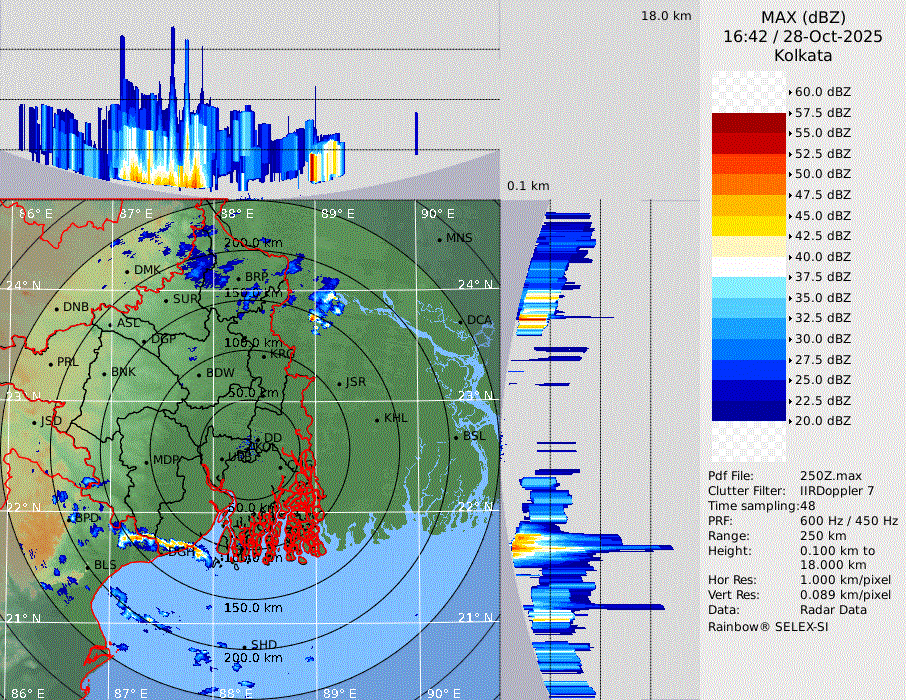Click the 0.1 km height label
The height and width of the screenshot is (700, 906).
[528, 186]
